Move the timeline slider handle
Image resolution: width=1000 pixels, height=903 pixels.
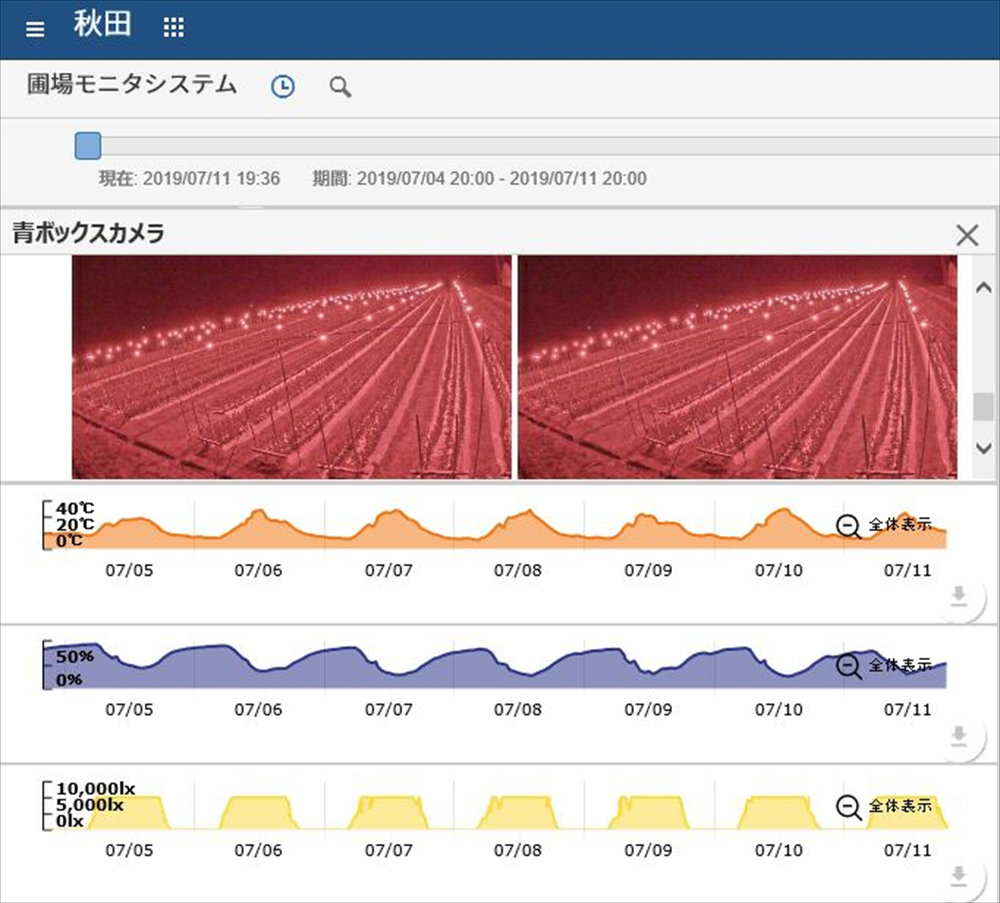click(88, 145)
